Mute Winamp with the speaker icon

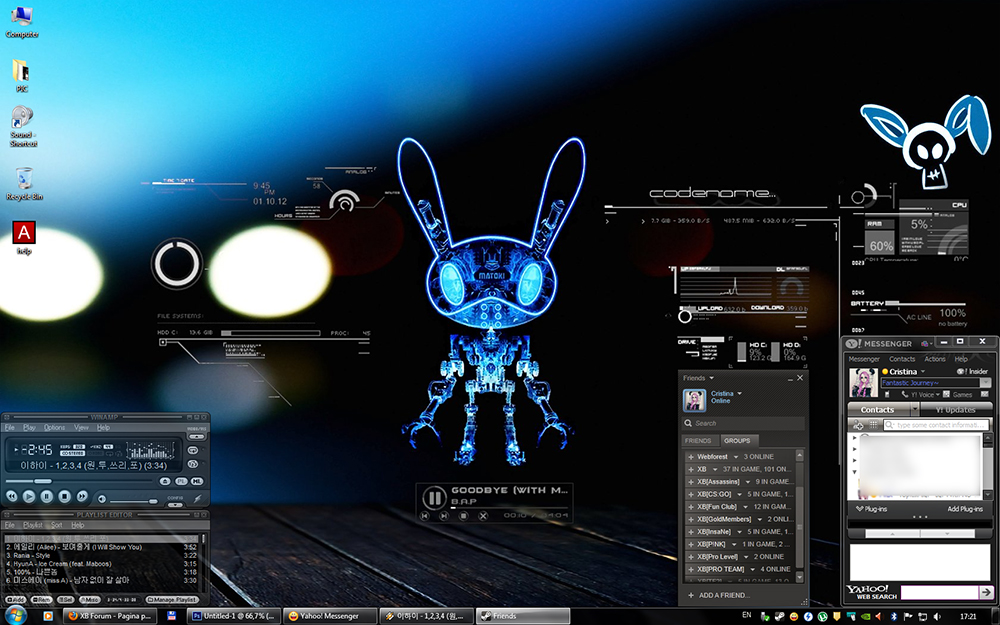(x=101, y=499)
